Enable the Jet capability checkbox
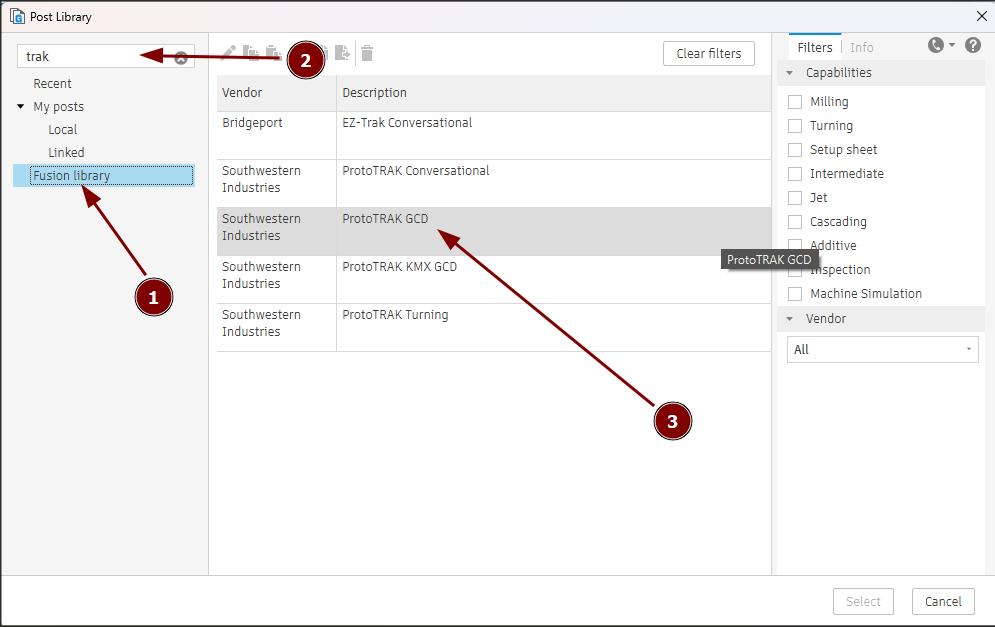Image resolution: width=995 pixels, height=627 pixels. [x=794, y=197]
